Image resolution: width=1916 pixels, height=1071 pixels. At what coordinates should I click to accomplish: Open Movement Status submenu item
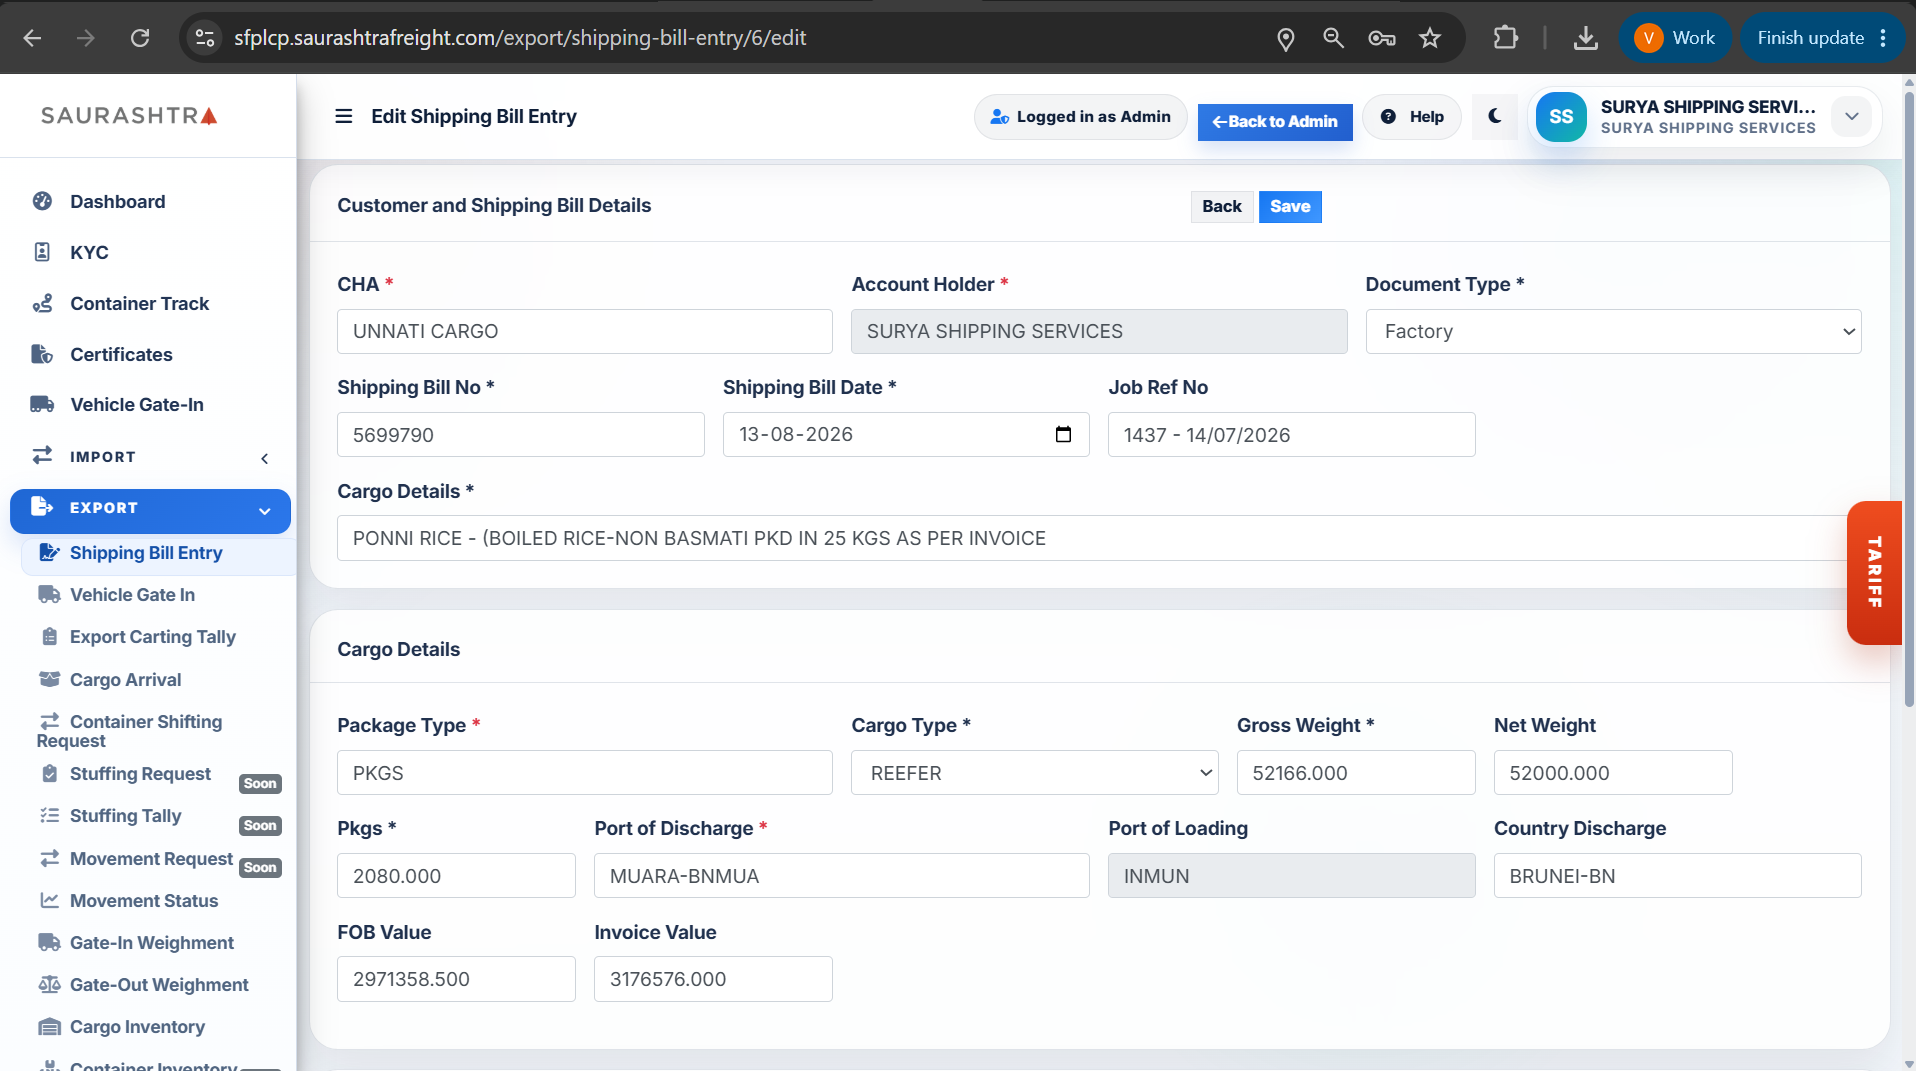pos(143,901)
